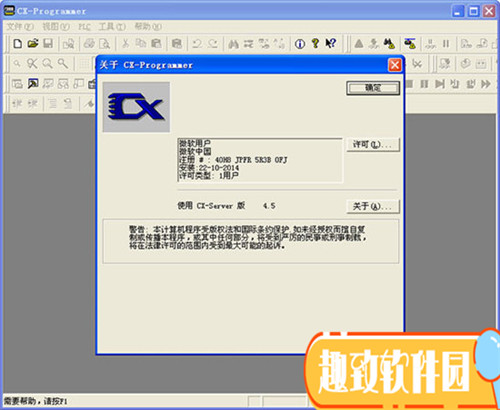Click the arrow-with-question-mark context help icon
The height and width of the screenshot is (410, 500).
(331, 44)
